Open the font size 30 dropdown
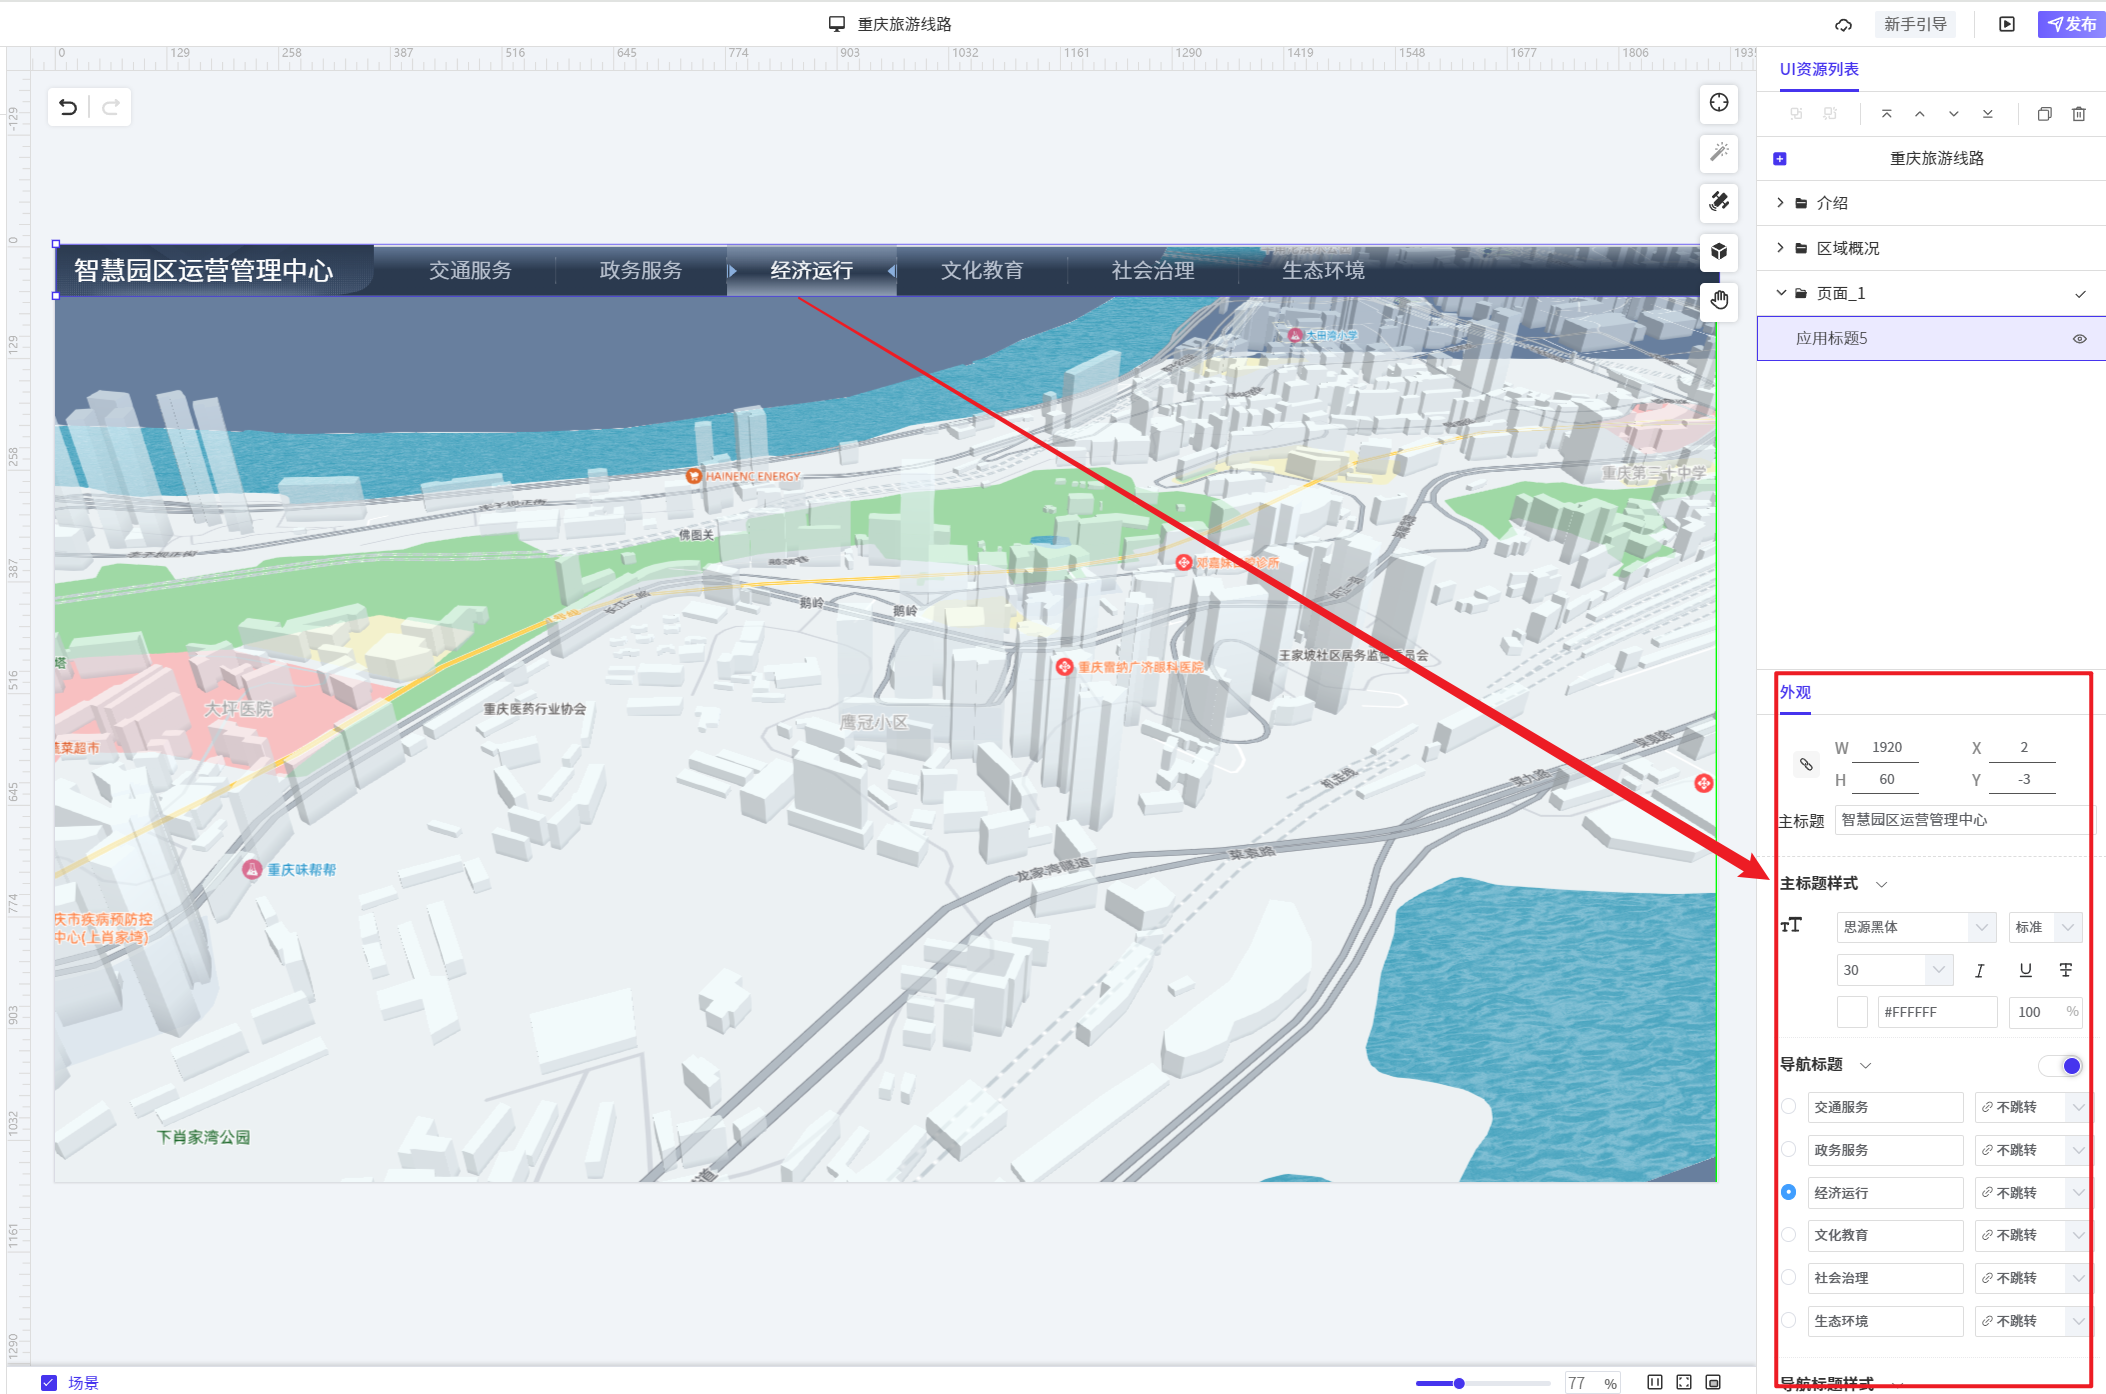Screen dimensions: 2106x1394 click(1895, 970)
